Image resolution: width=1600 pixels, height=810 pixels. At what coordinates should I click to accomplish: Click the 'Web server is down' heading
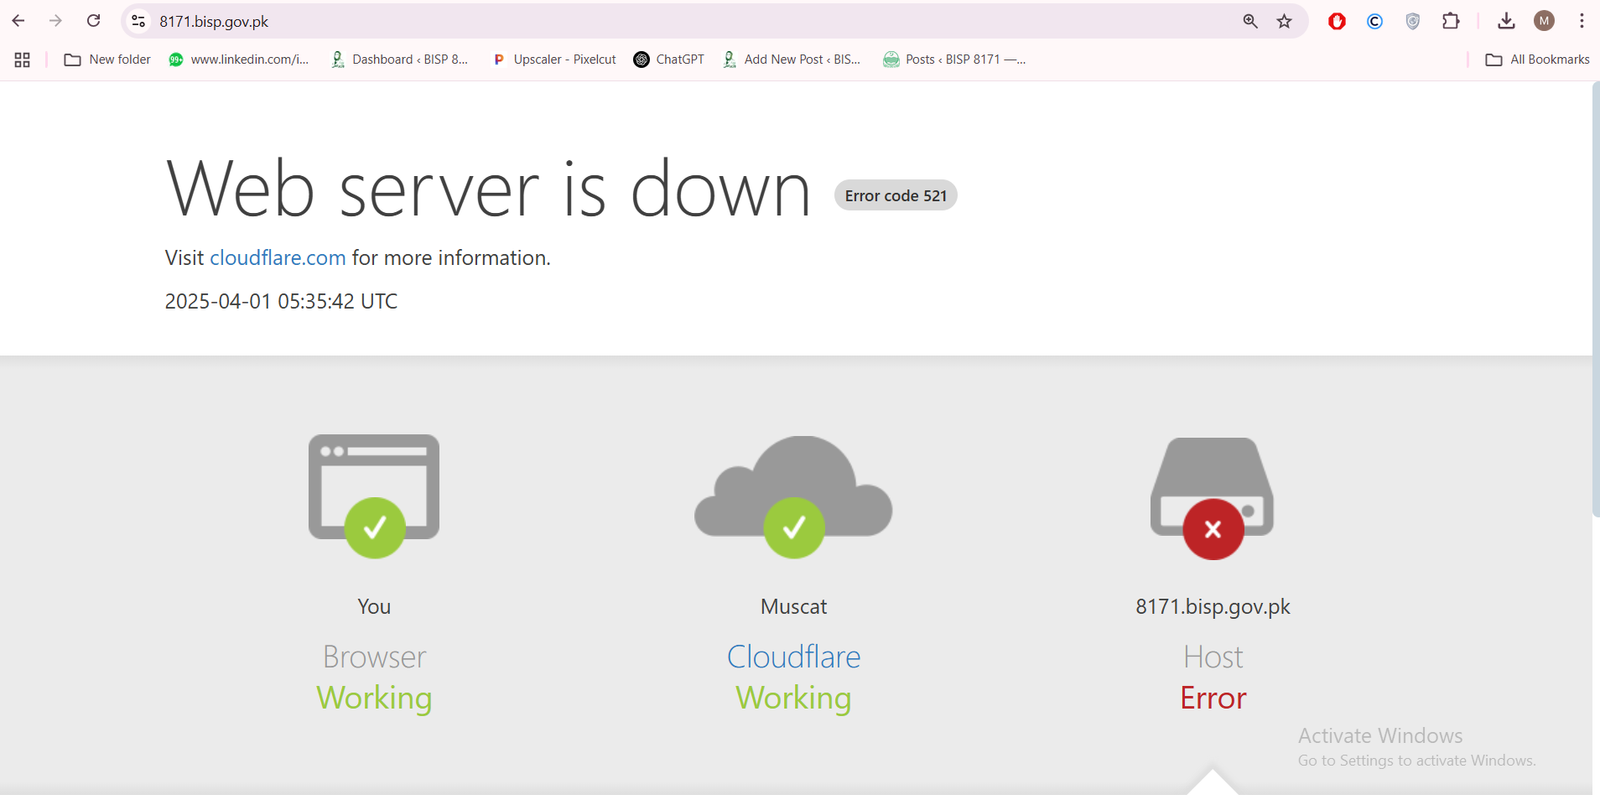(x=488, y=189)
